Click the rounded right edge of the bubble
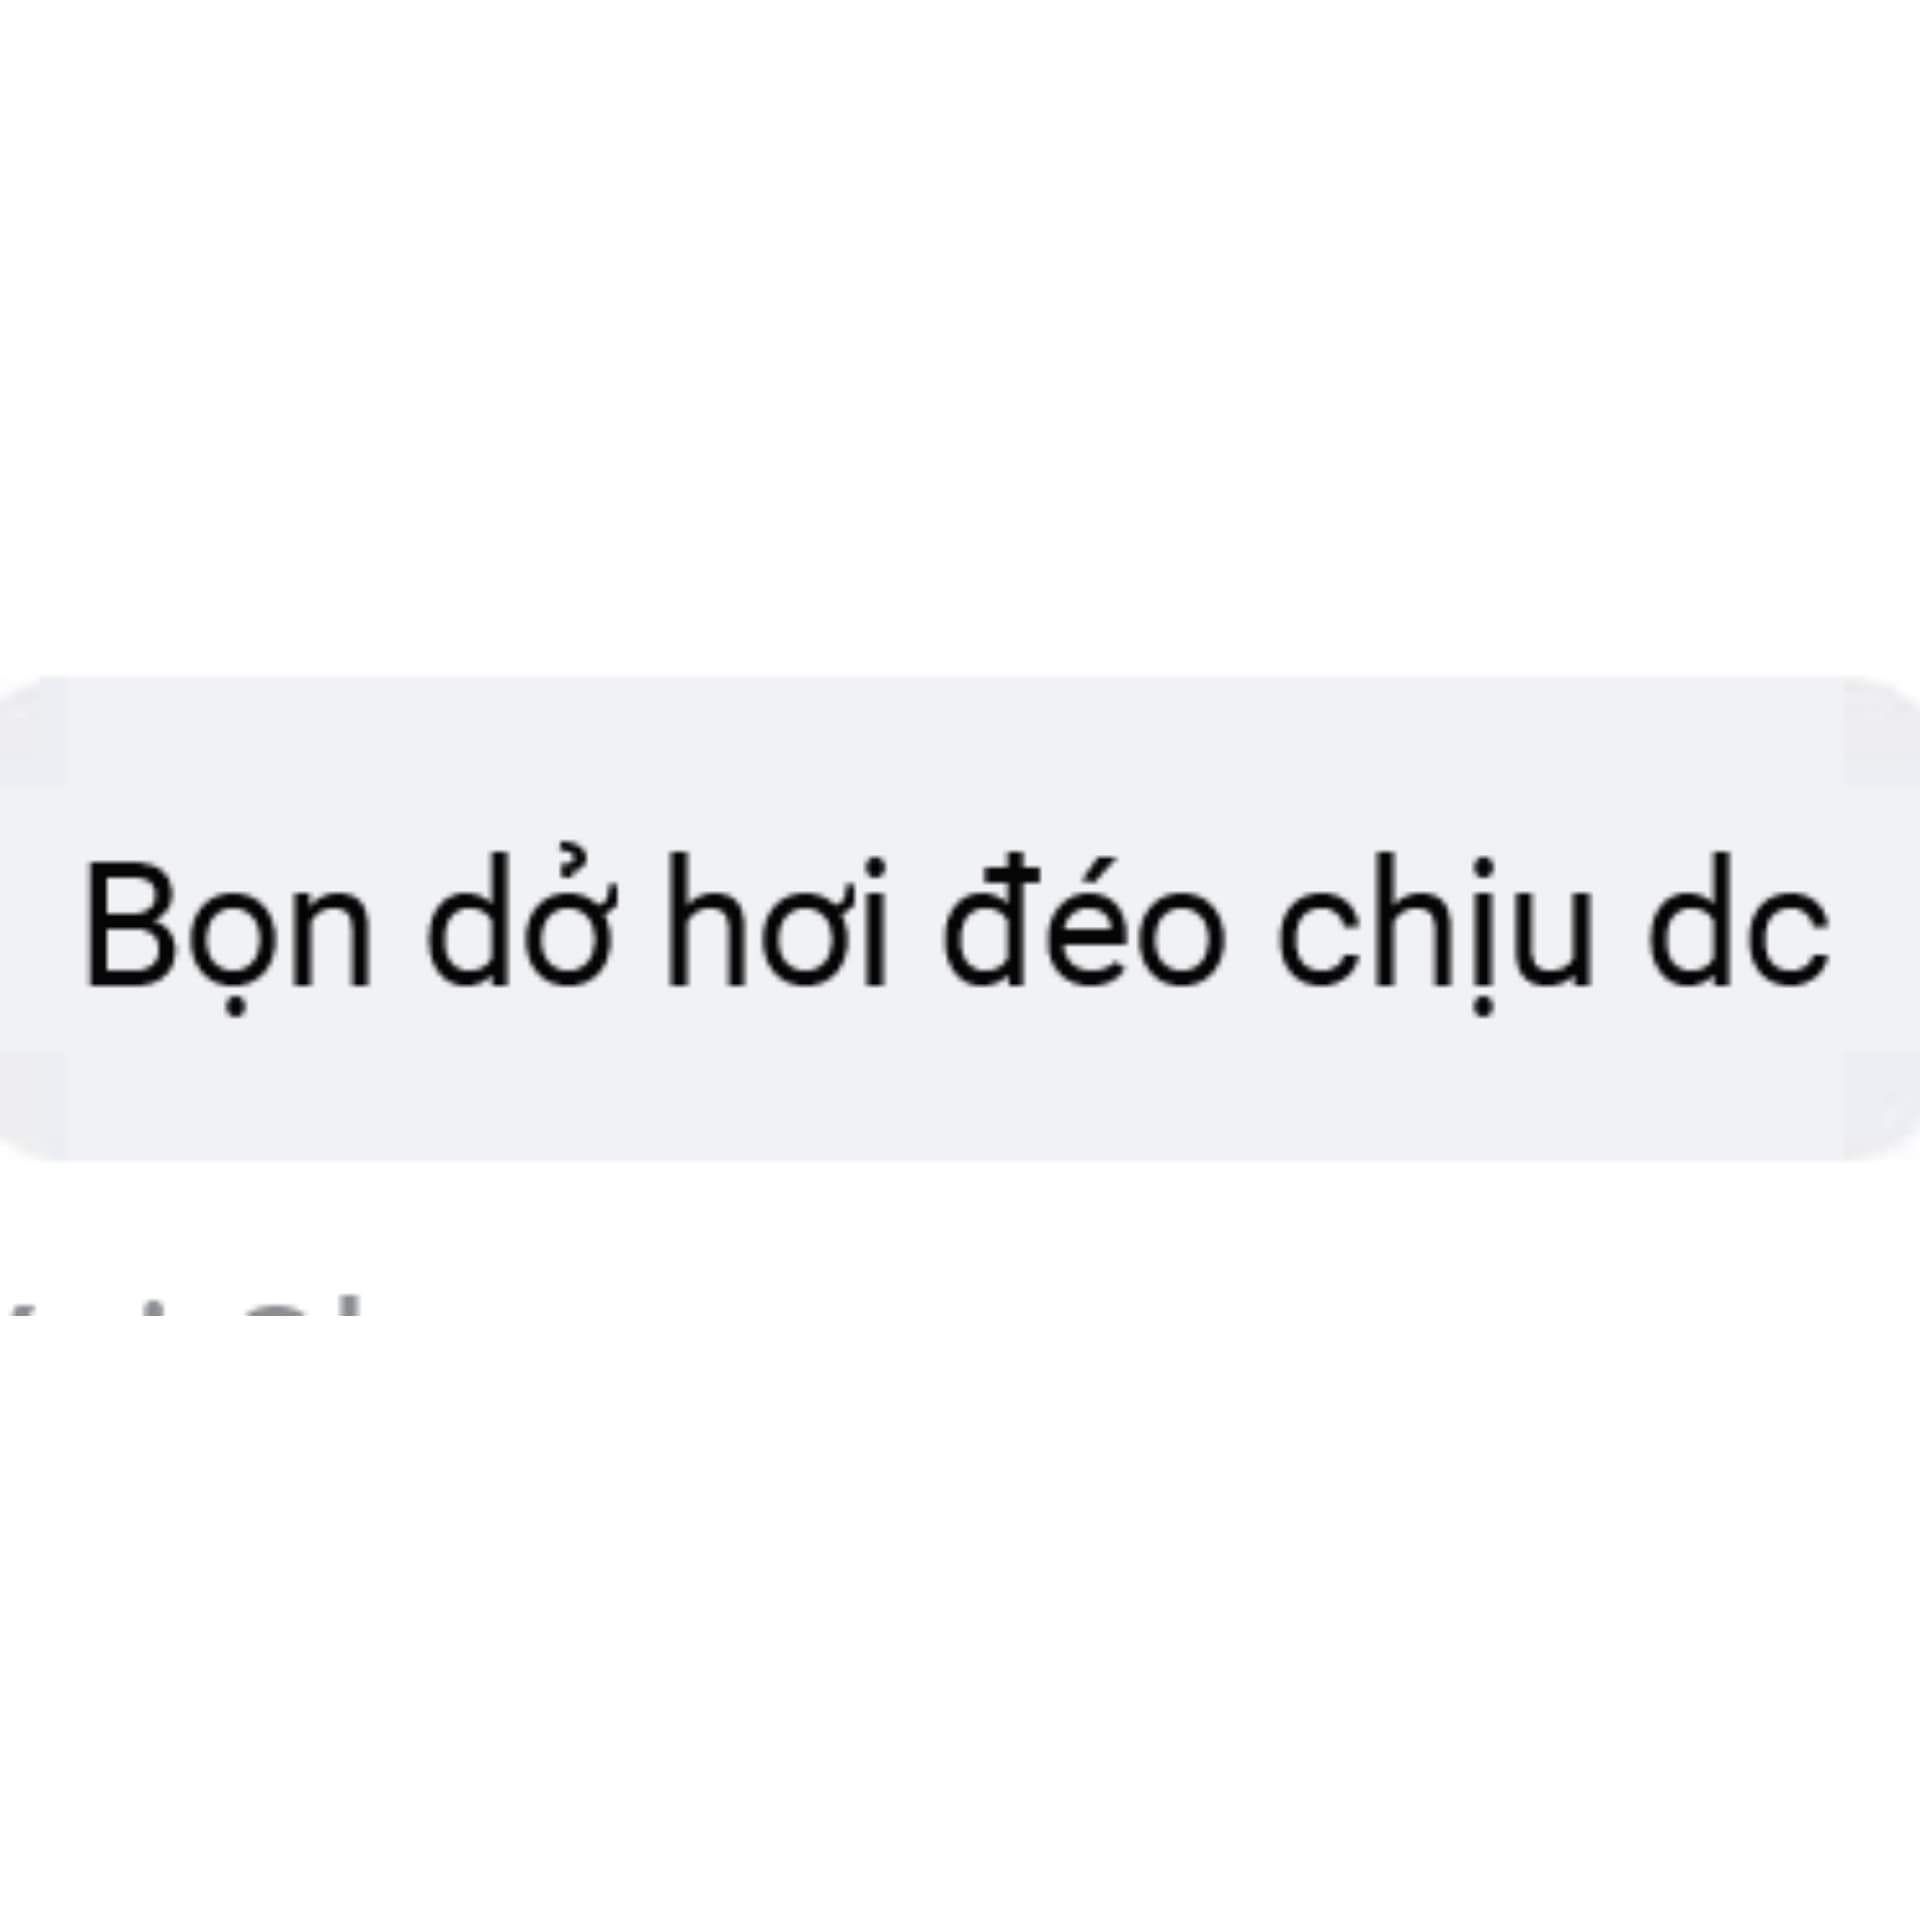 pos(1885,918)
